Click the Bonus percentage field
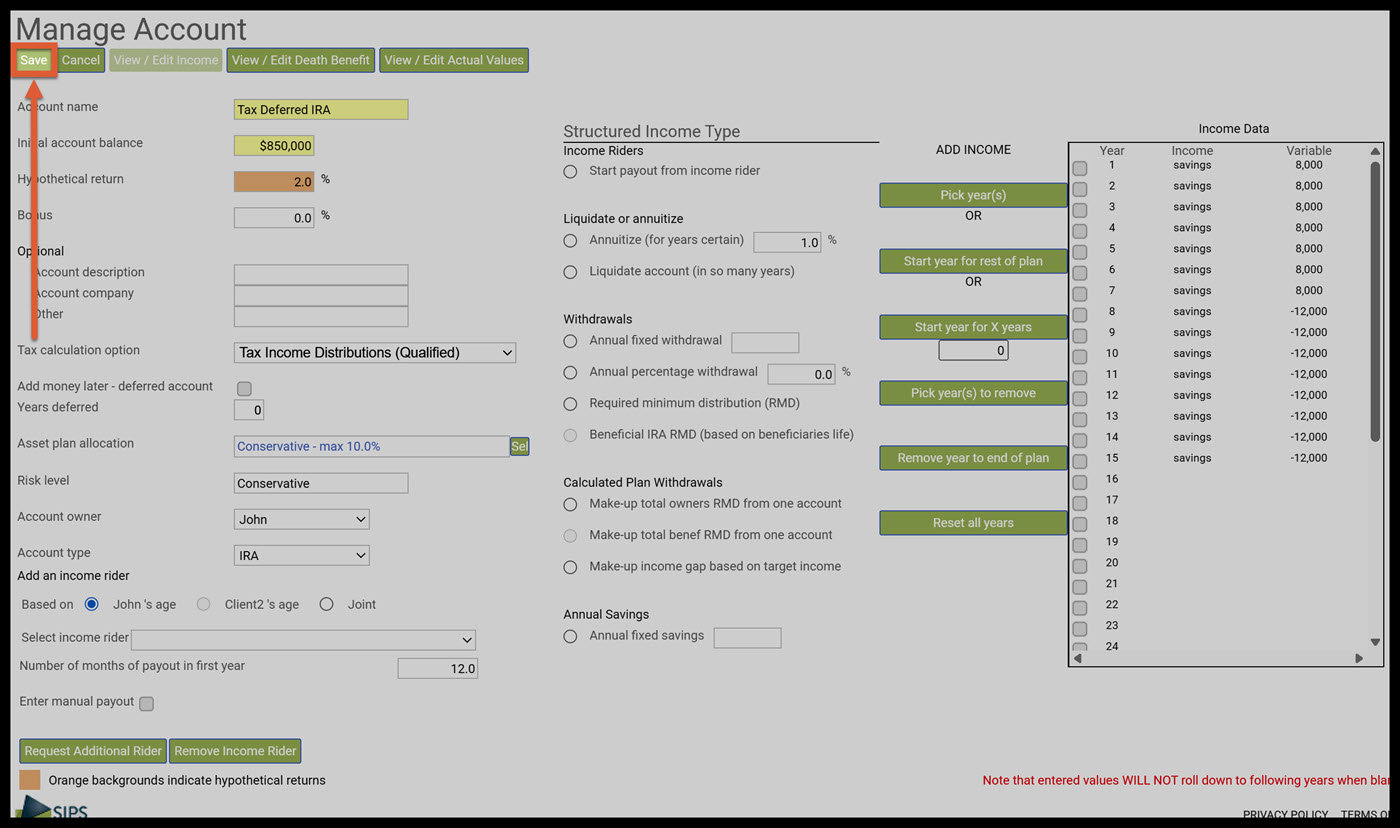Screen dimensions: 1400x828 click(274, 217)
